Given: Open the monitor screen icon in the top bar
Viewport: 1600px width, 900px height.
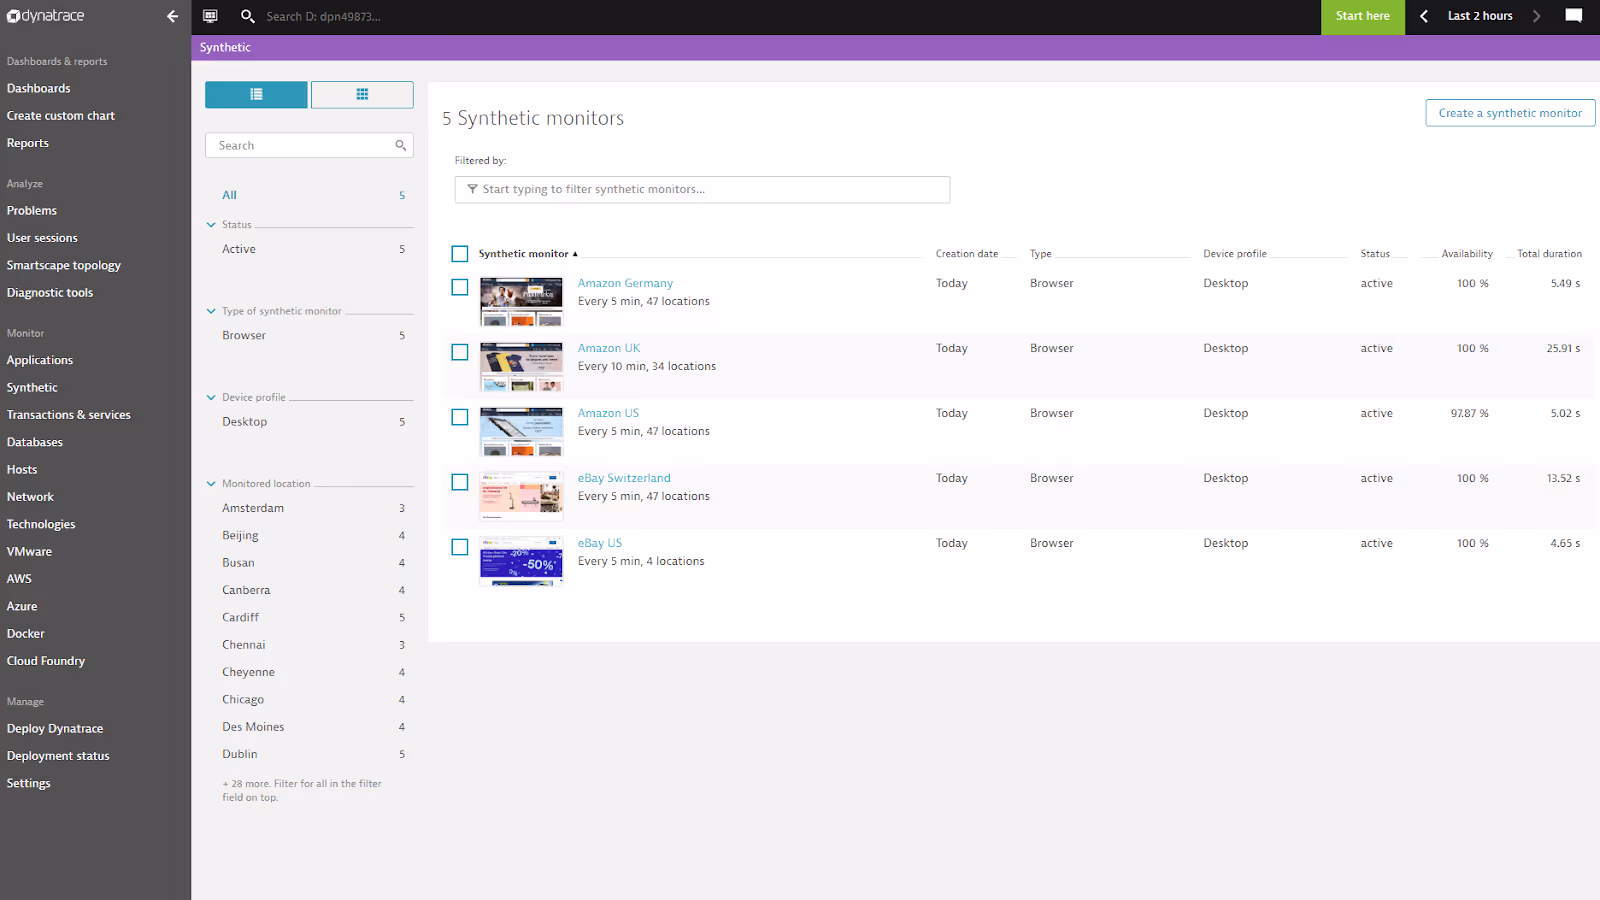Looking at the screenshot, I should tap(210, 16).
